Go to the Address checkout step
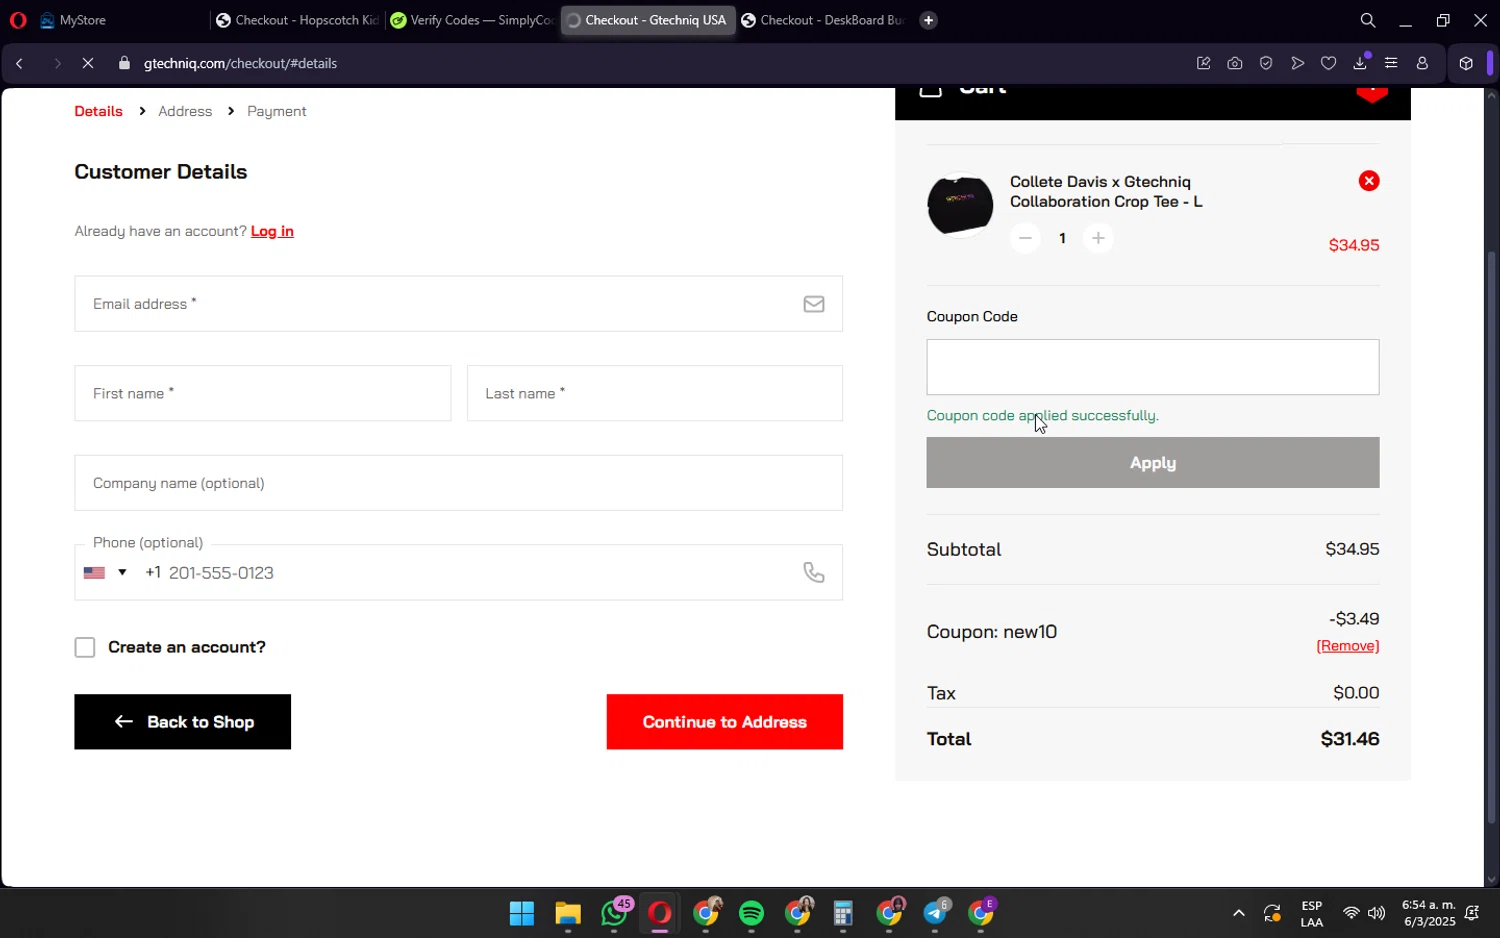 [185, 111]
